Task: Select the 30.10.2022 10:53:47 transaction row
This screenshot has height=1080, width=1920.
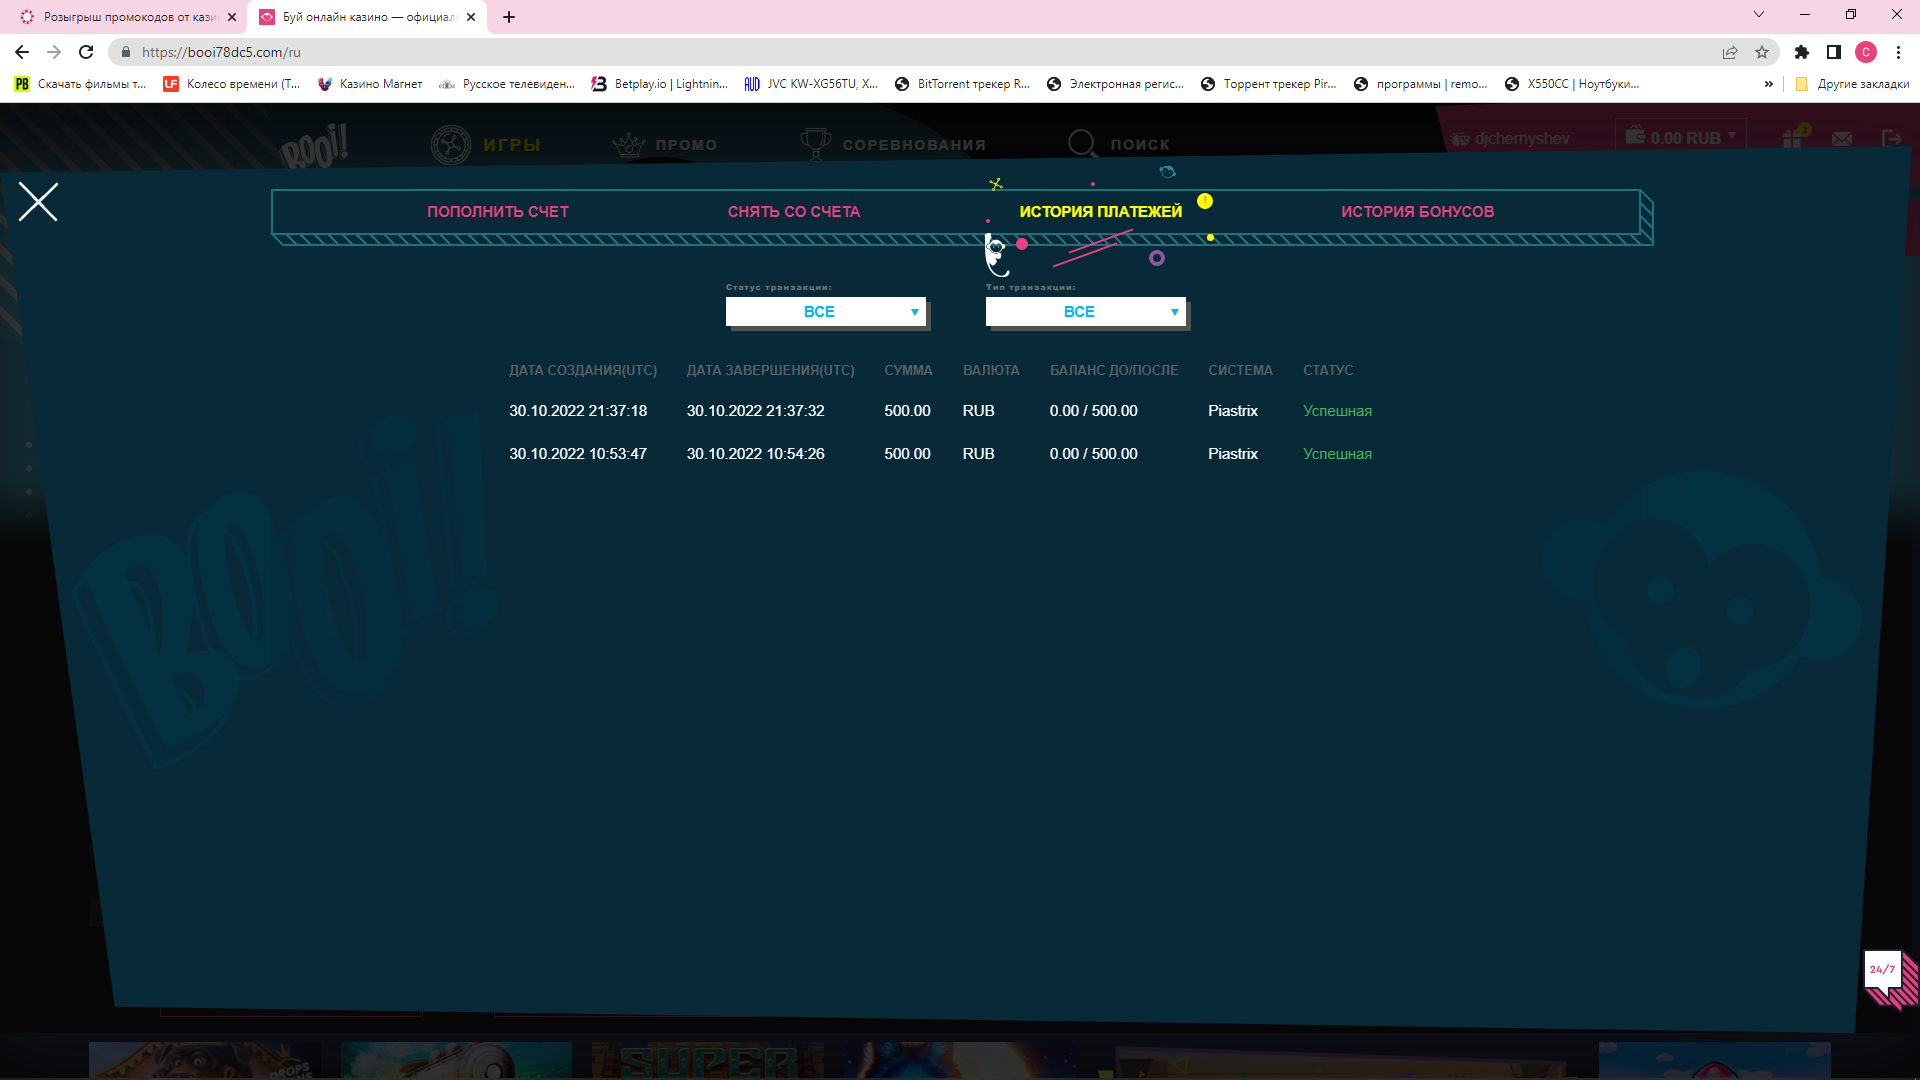Action: [940, 454]
